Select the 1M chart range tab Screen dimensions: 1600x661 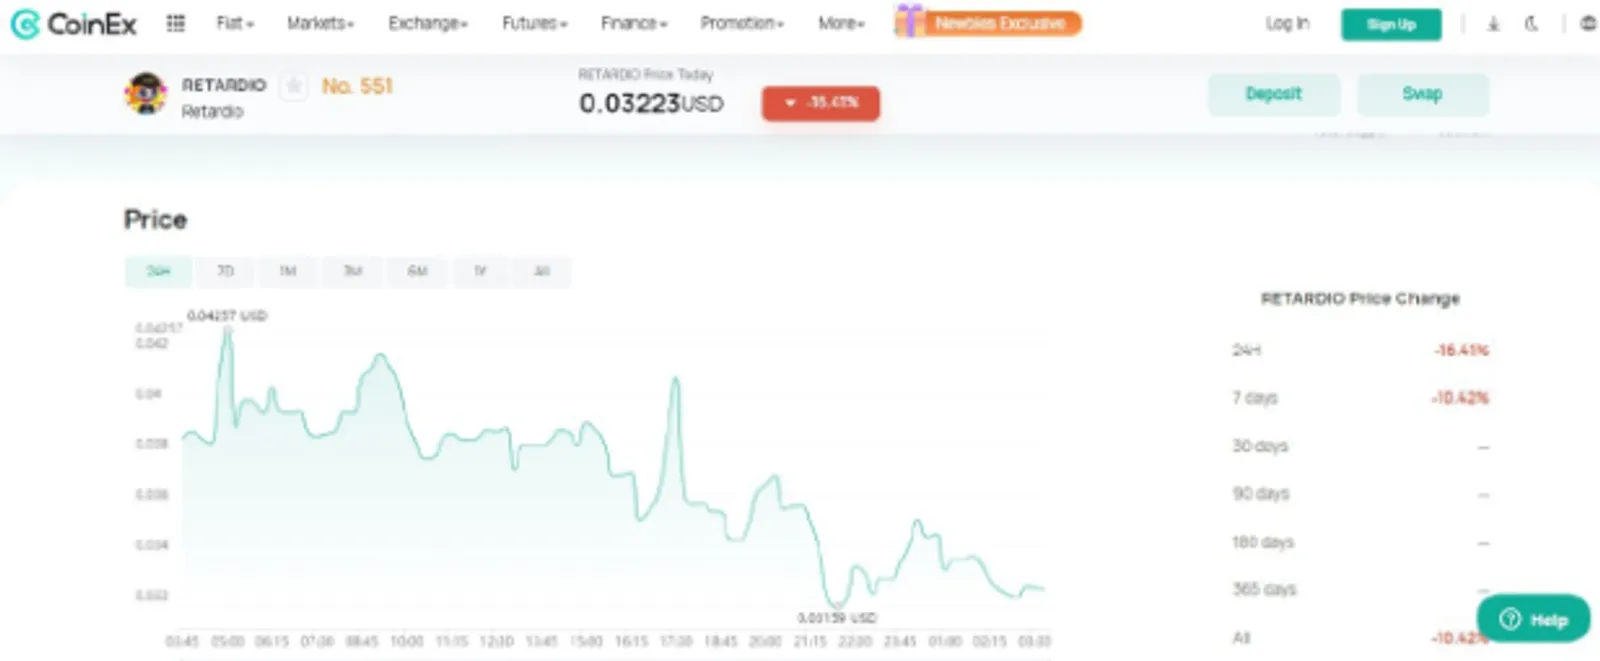(288, 271)
